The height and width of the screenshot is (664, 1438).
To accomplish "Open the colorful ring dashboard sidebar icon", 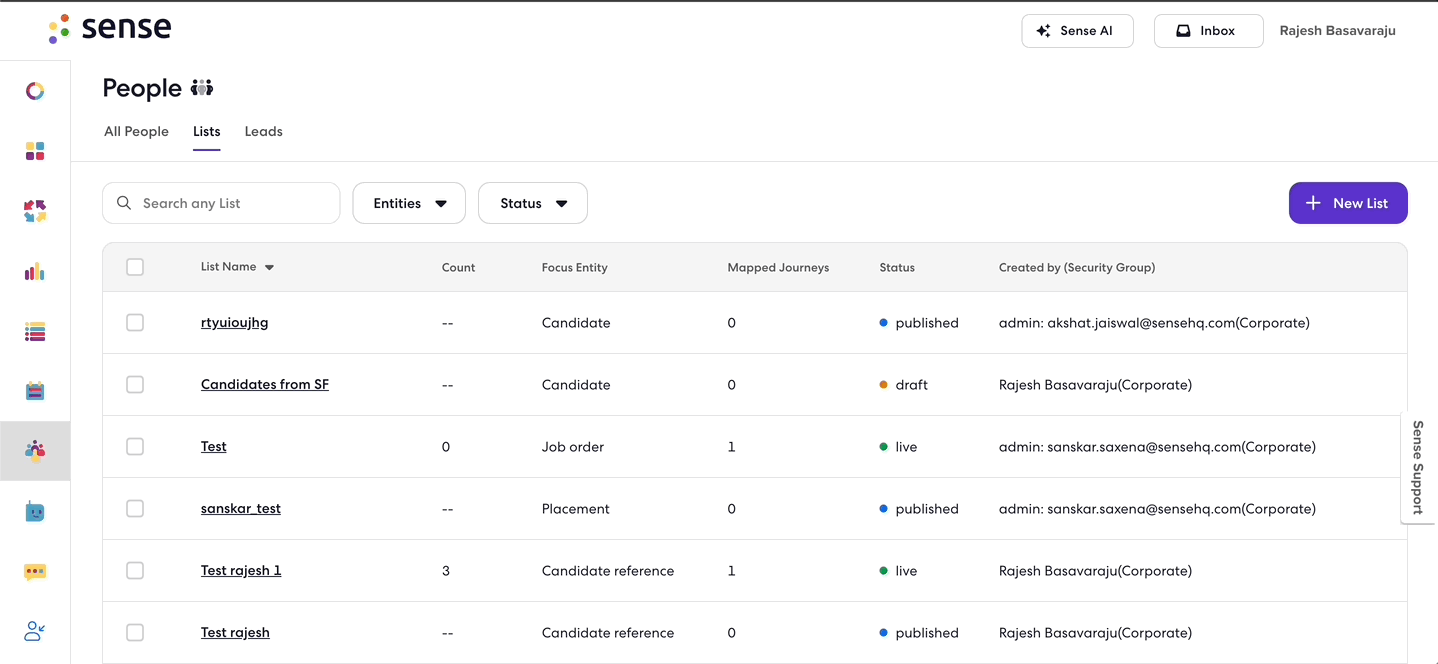I will click(35, 91).
